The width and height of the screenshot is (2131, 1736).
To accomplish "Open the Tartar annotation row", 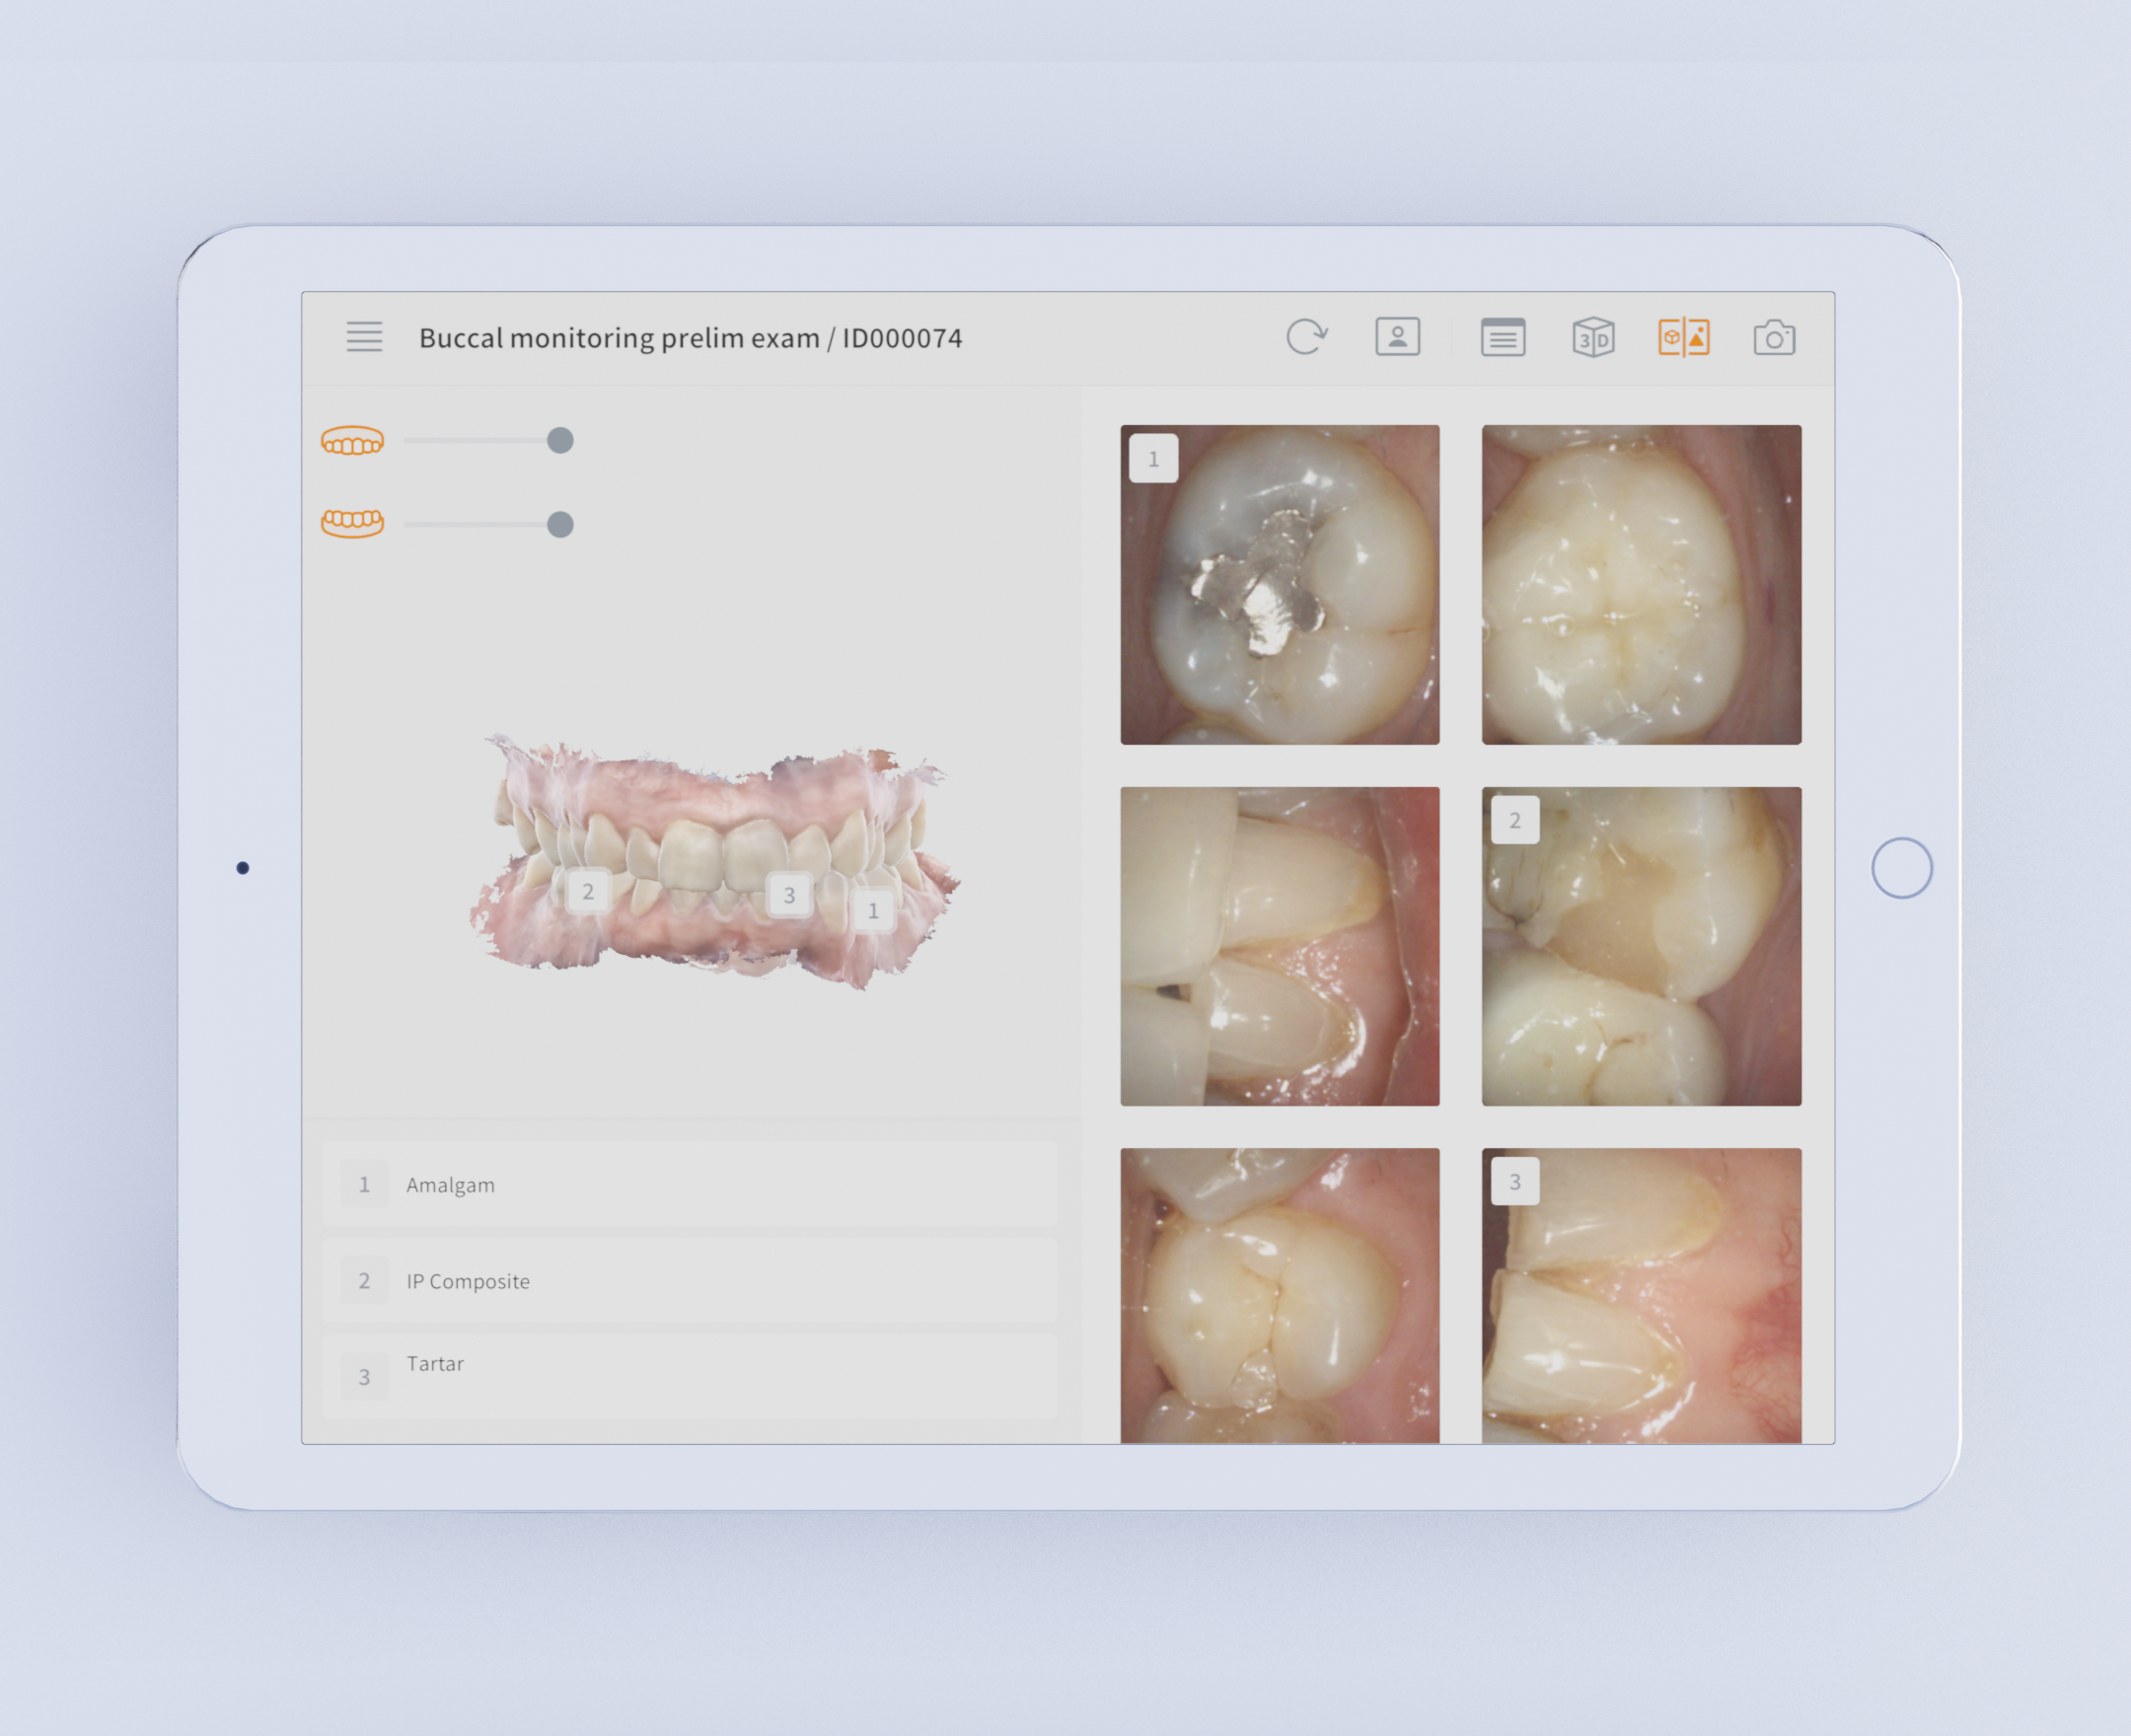I will pos(689,1376).
